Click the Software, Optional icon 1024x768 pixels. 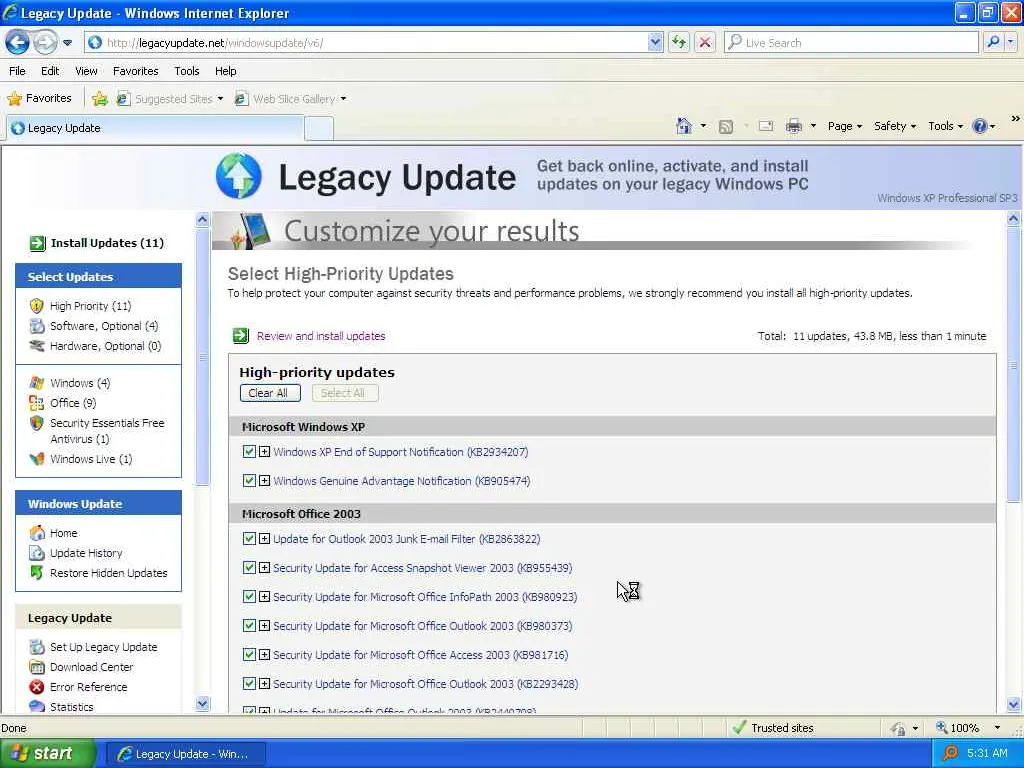37,326
